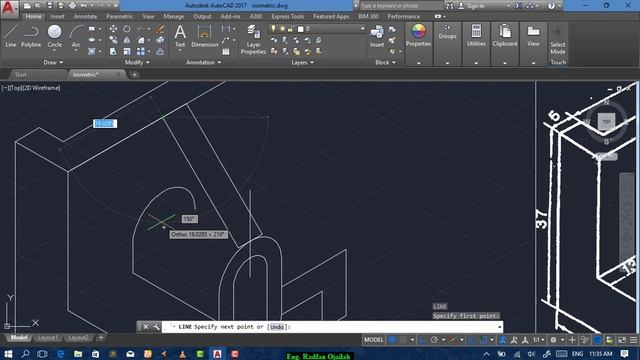Click the Open file icon in quick access
The image size is (640, 360).
coord(38,6)
